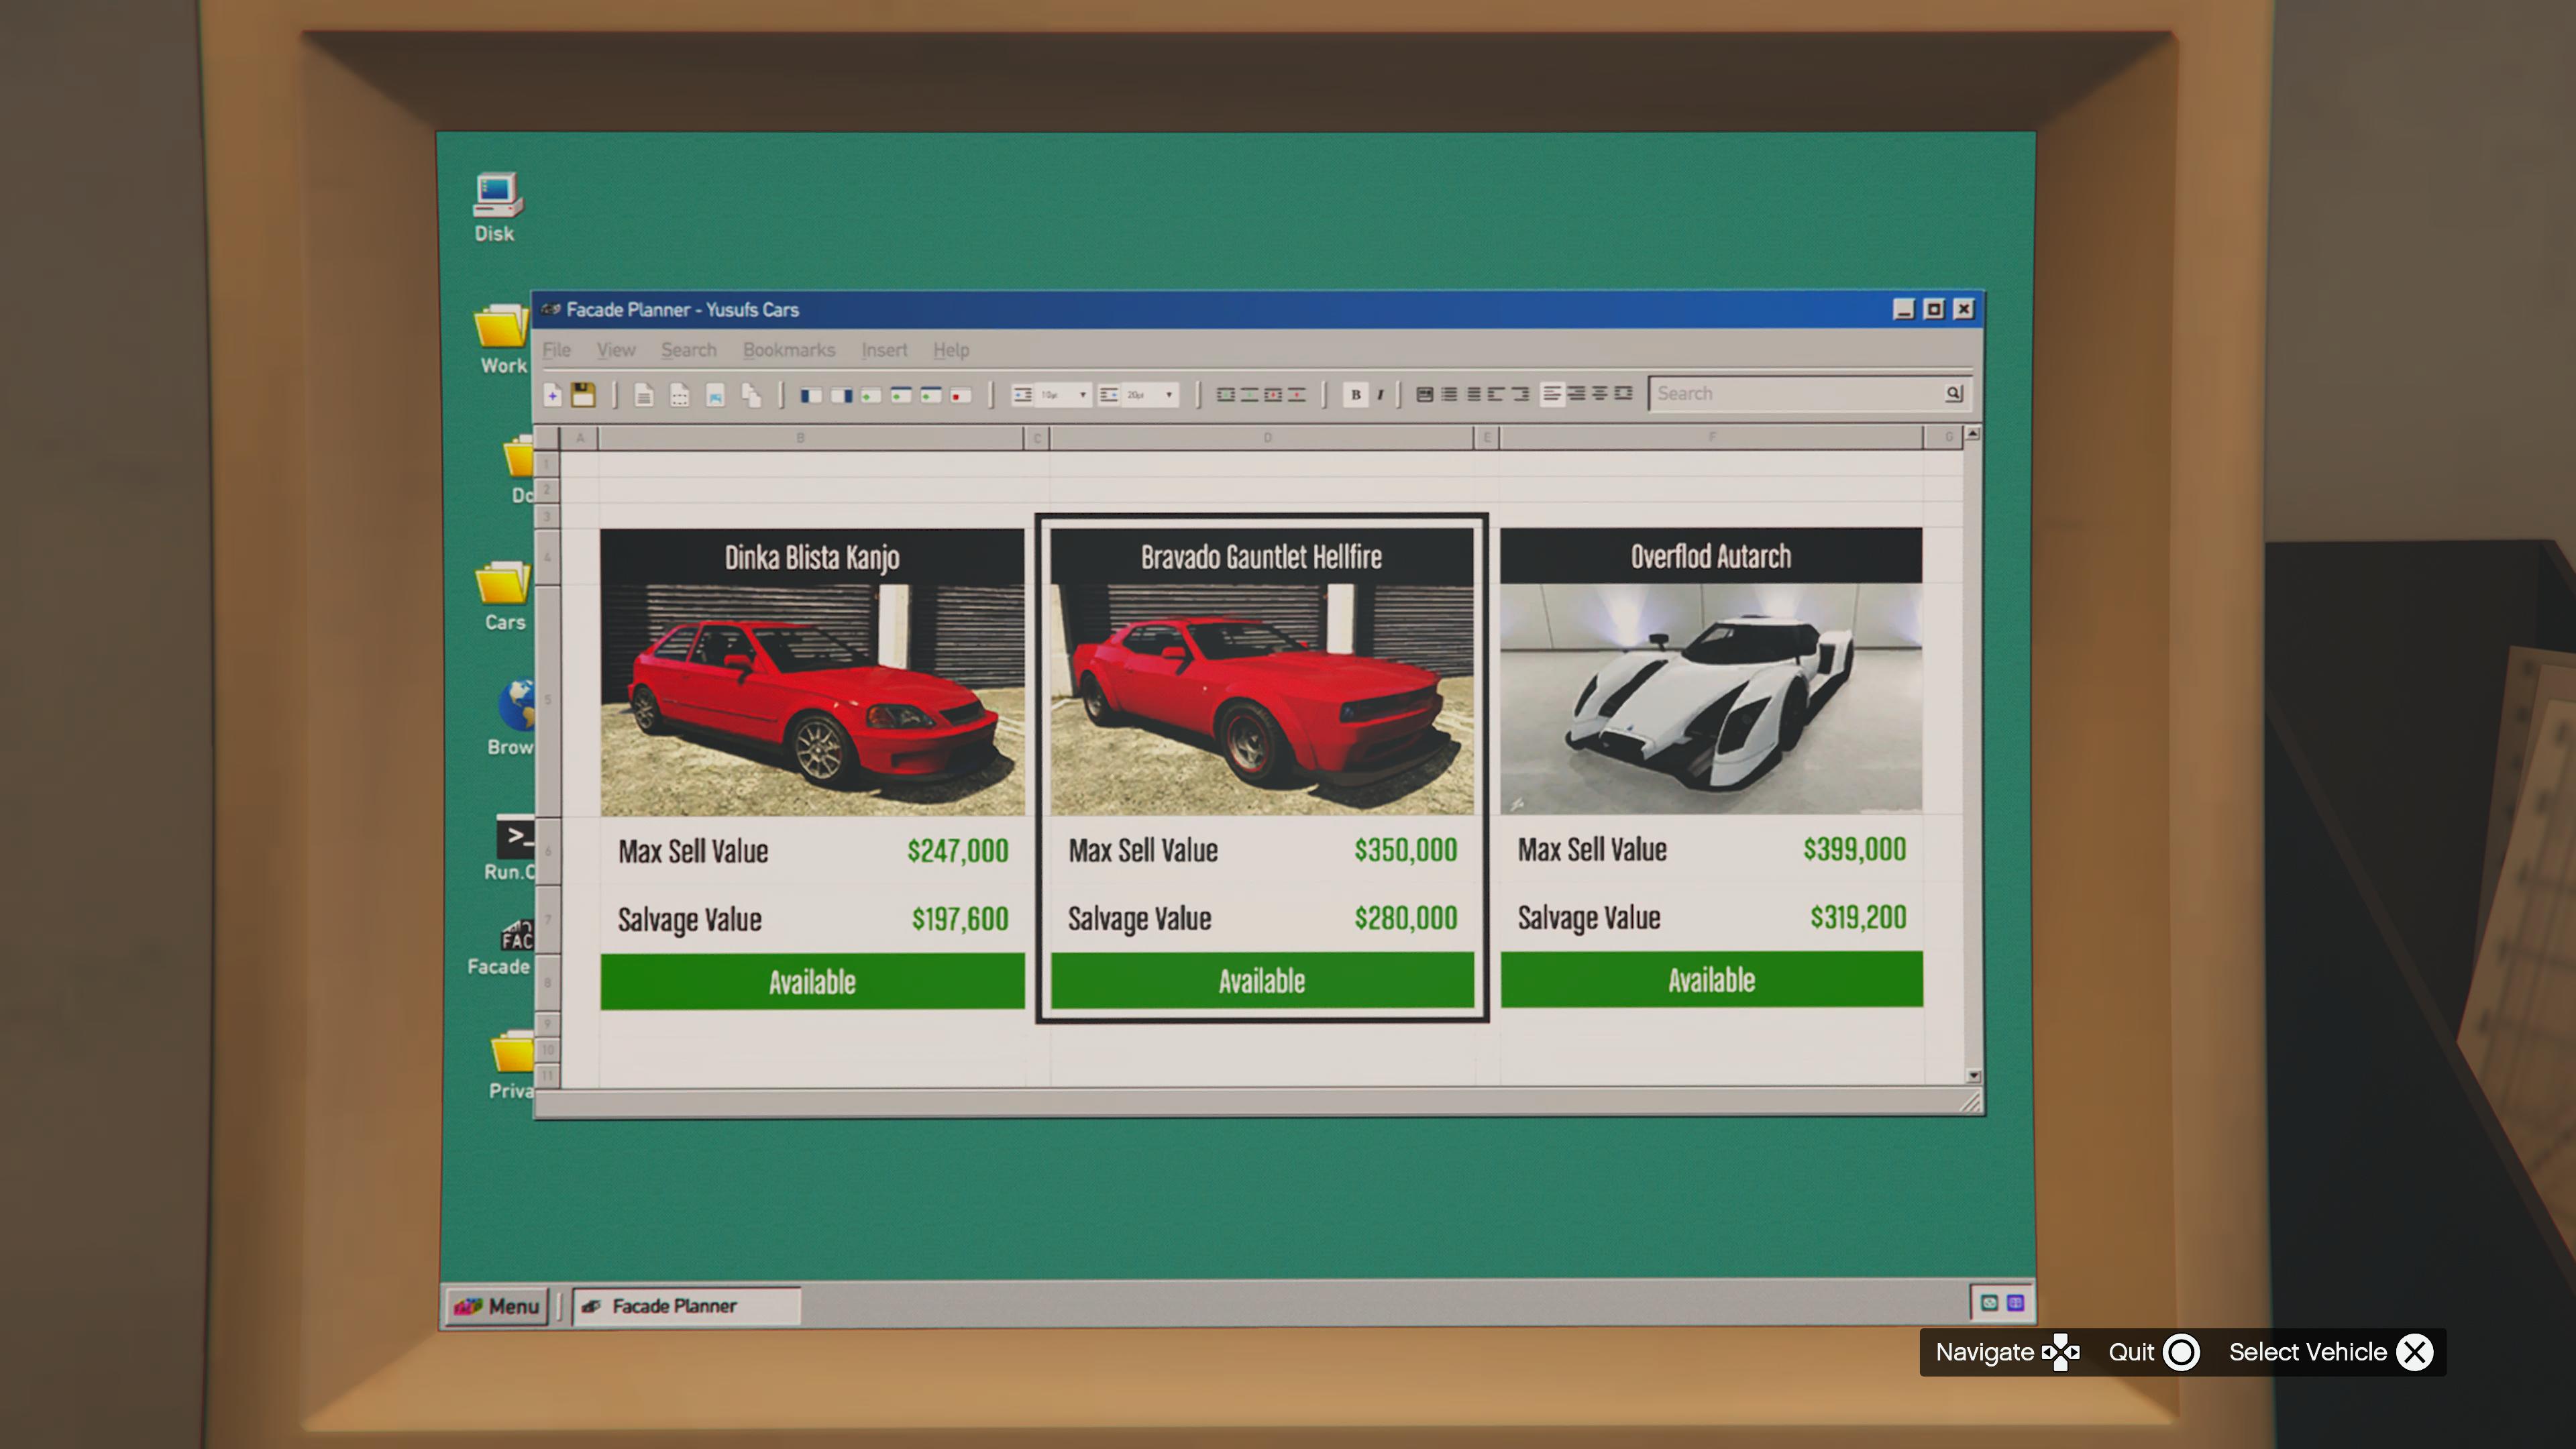Toggle Bold formatting button

tap(1355, 394)
